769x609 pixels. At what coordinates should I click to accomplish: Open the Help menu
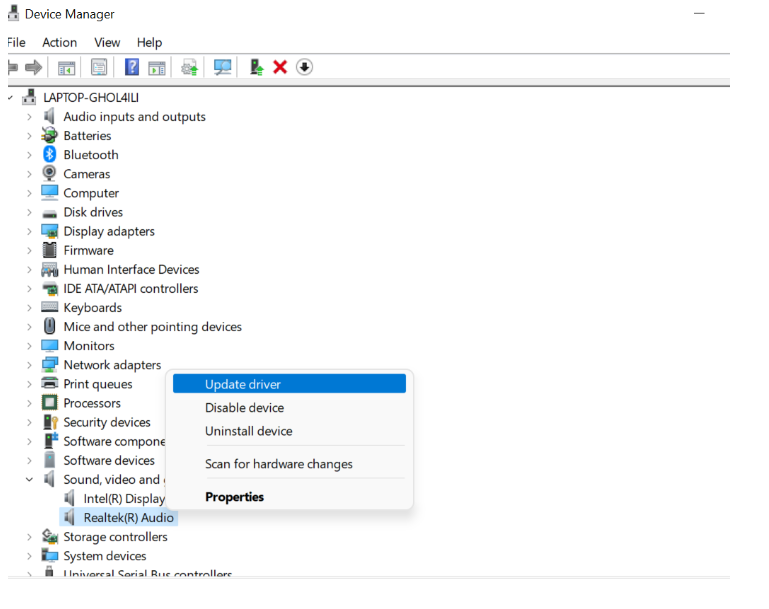(x=149, y=43)
